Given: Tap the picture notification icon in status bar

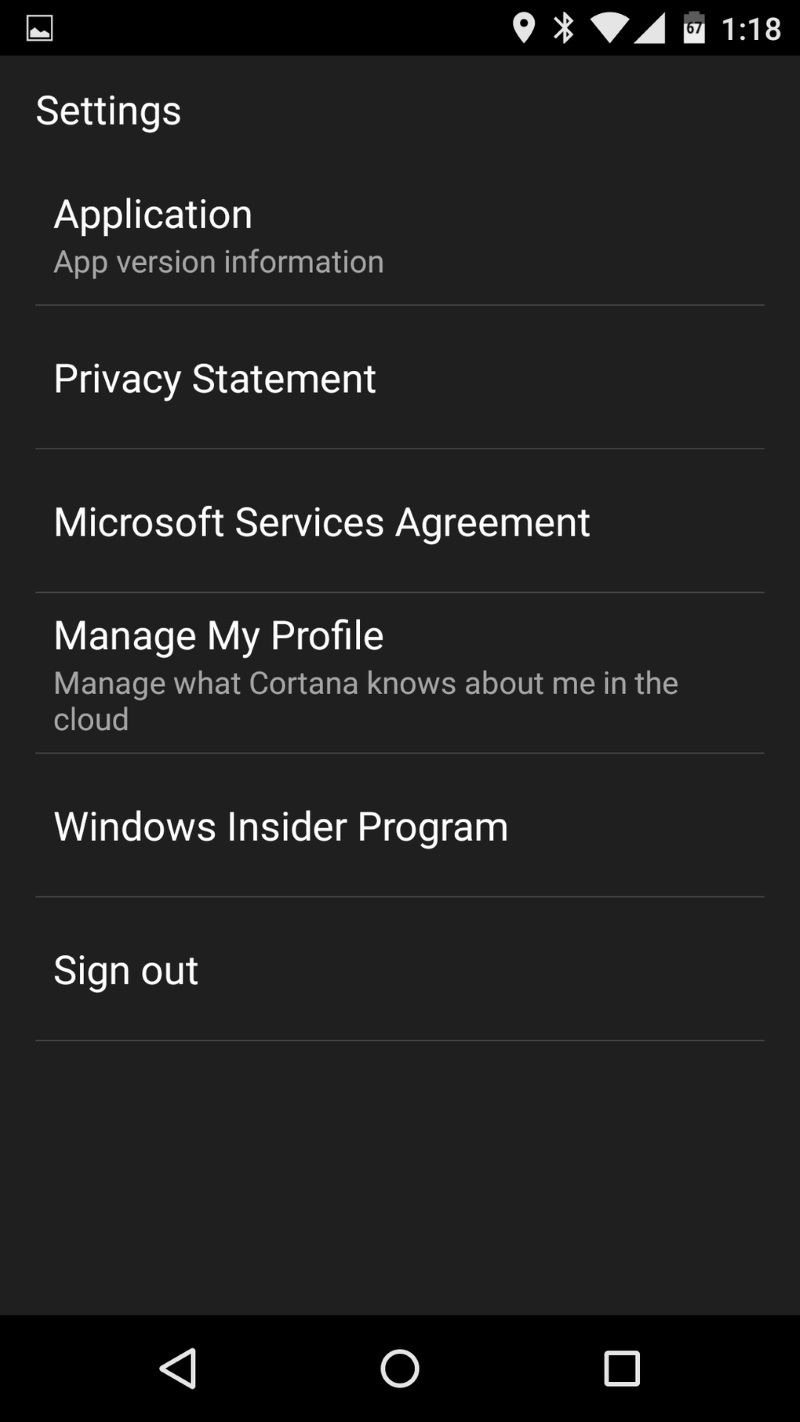Looking at the screenshot, I should coord(39,28).
